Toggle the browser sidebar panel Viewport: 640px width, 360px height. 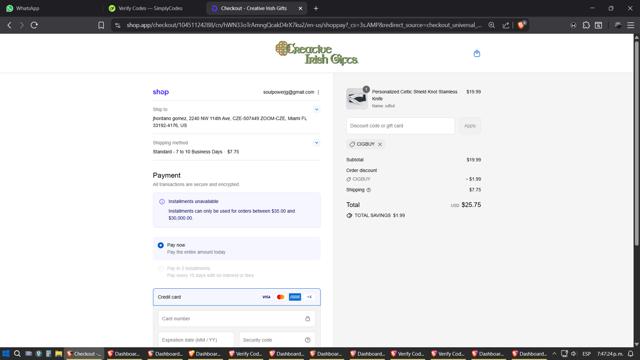point(598,25)
